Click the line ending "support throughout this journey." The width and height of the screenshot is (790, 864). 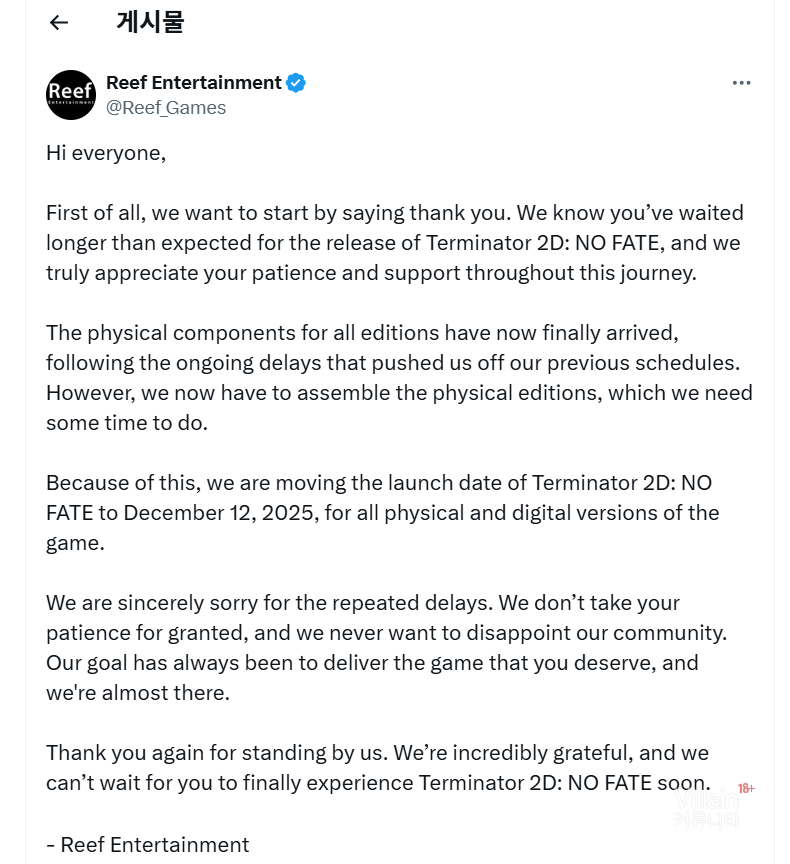370,272
